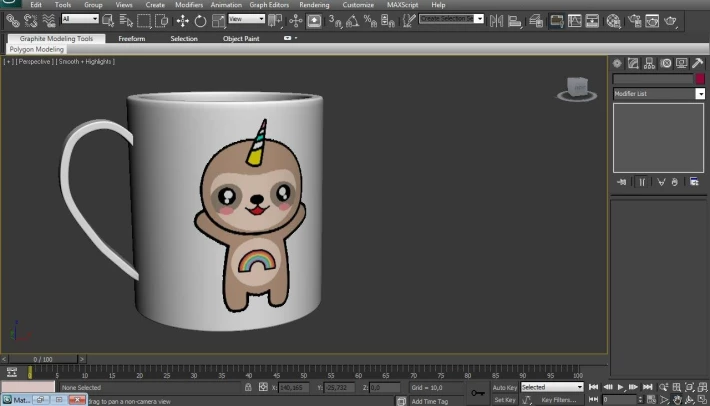Open the Rendering menu
This screenshot has width=710, height=406.
click(314, 5)
